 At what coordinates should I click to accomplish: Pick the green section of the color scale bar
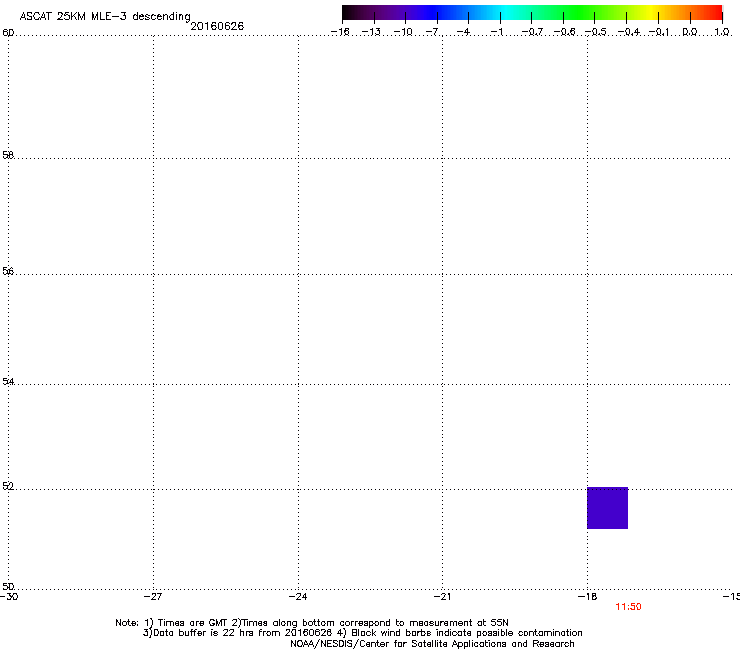click(x=580, y=12)
